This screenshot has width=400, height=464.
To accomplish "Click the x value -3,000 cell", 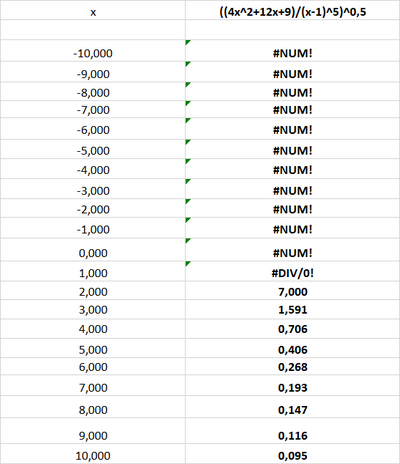I will pos(93,189).
